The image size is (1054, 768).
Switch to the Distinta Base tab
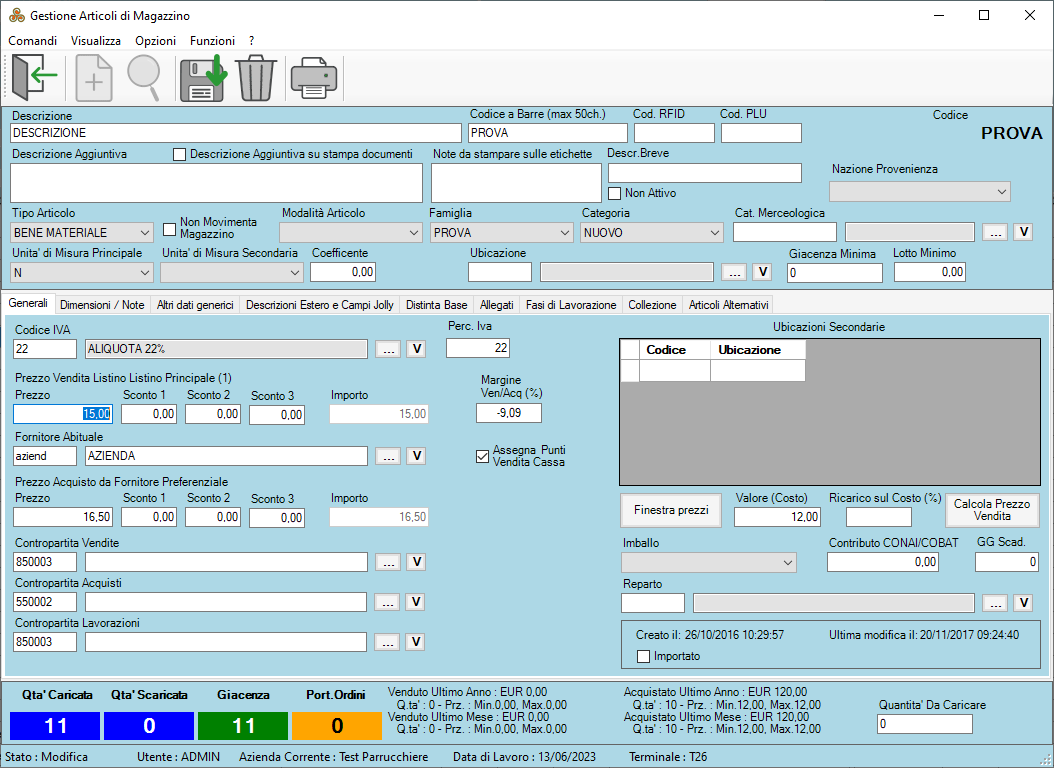click(436, 305)
